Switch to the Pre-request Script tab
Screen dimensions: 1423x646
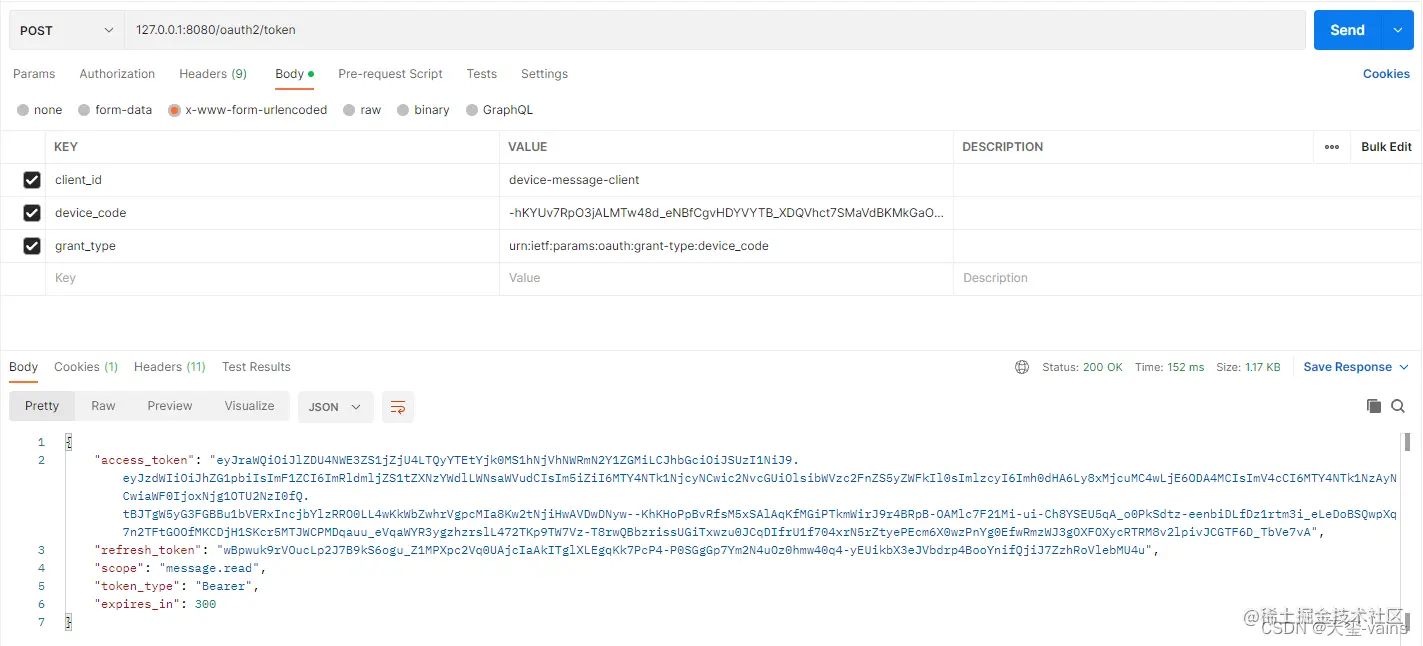tap(390, 73)
